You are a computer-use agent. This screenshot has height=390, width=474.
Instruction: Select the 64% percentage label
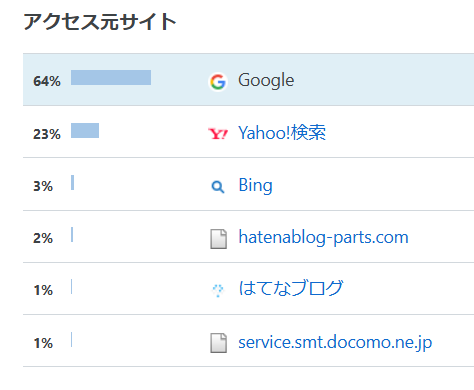tap(47, 81)
